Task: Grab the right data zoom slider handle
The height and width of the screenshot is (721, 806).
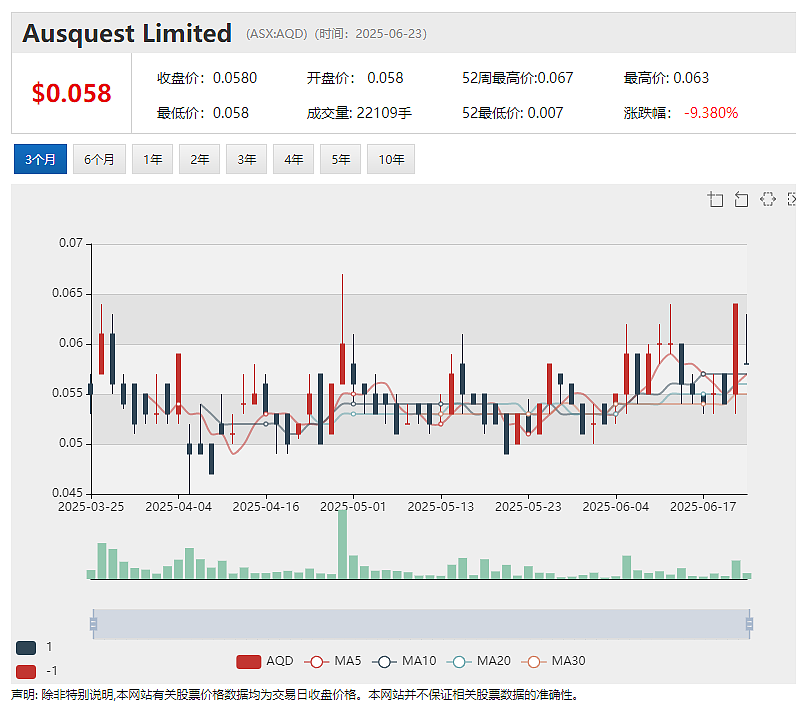Action: [x=749, y=624]
